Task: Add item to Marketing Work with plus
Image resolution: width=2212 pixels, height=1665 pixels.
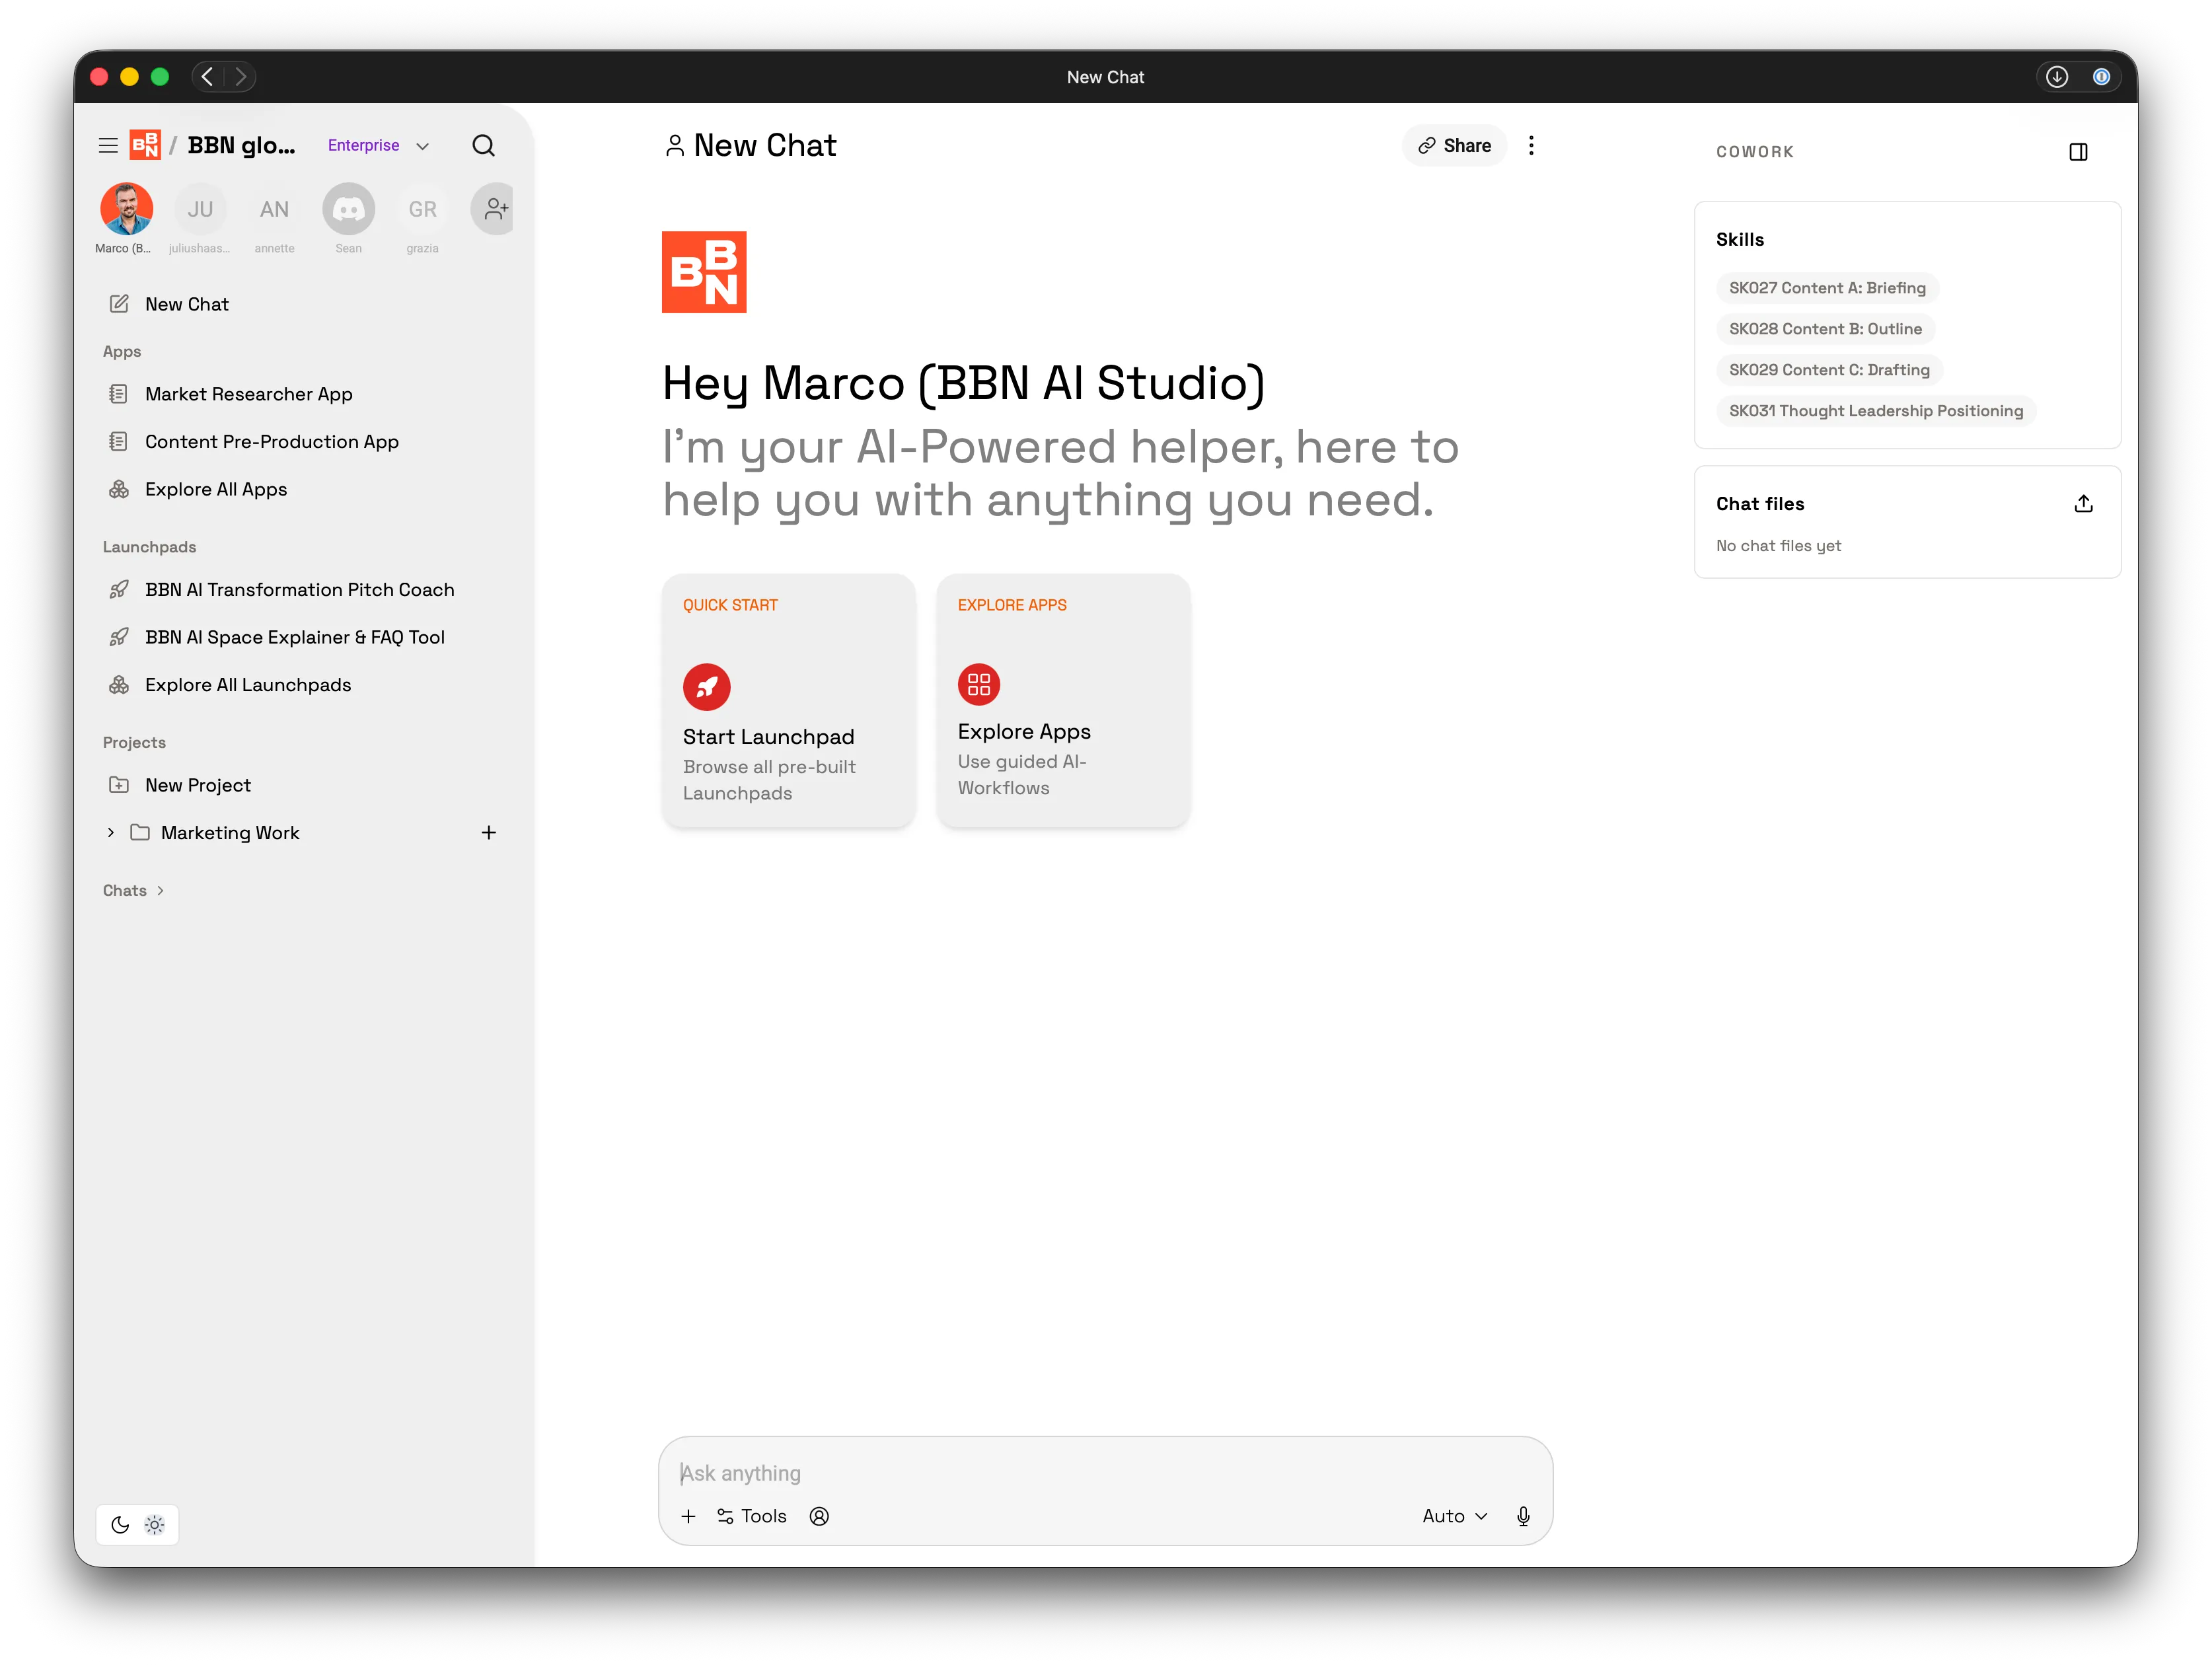Action: [489, 832]
